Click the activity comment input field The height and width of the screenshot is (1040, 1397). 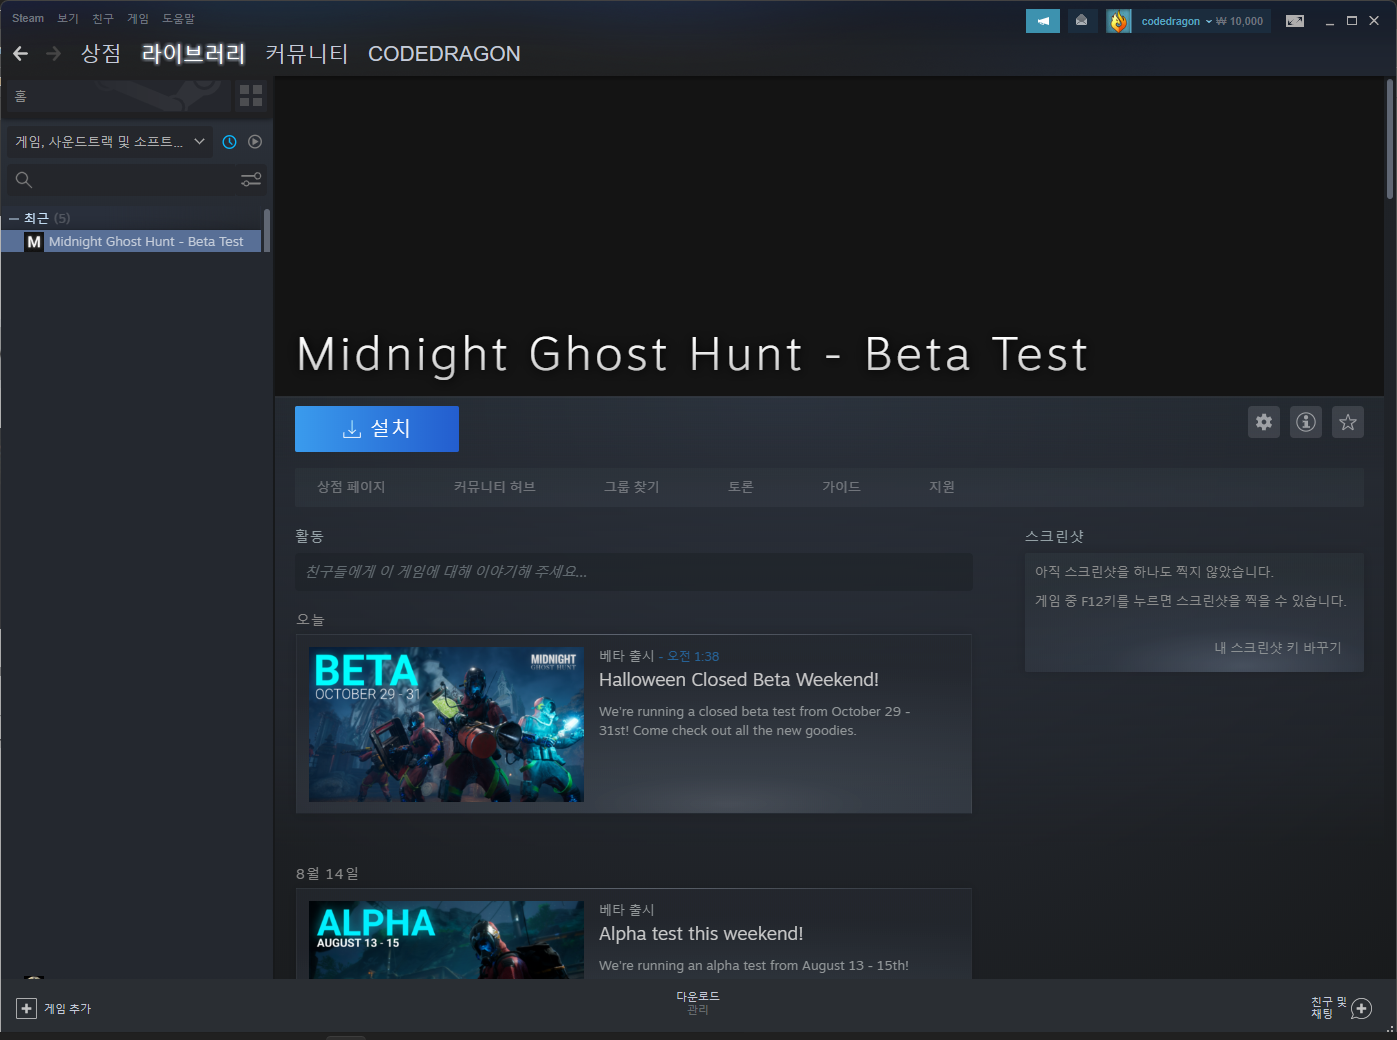634,572
